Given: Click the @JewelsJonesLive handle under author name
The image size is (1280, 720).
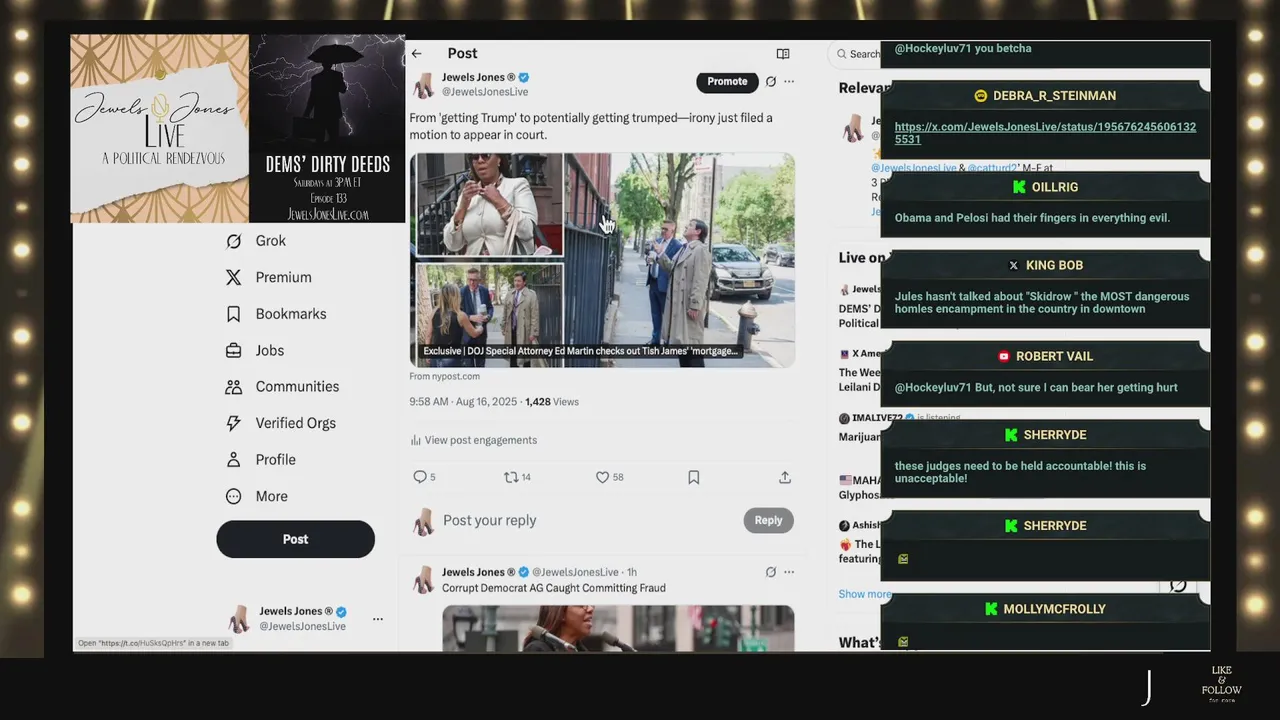Looking at the screenshot, I should [485, 92].
